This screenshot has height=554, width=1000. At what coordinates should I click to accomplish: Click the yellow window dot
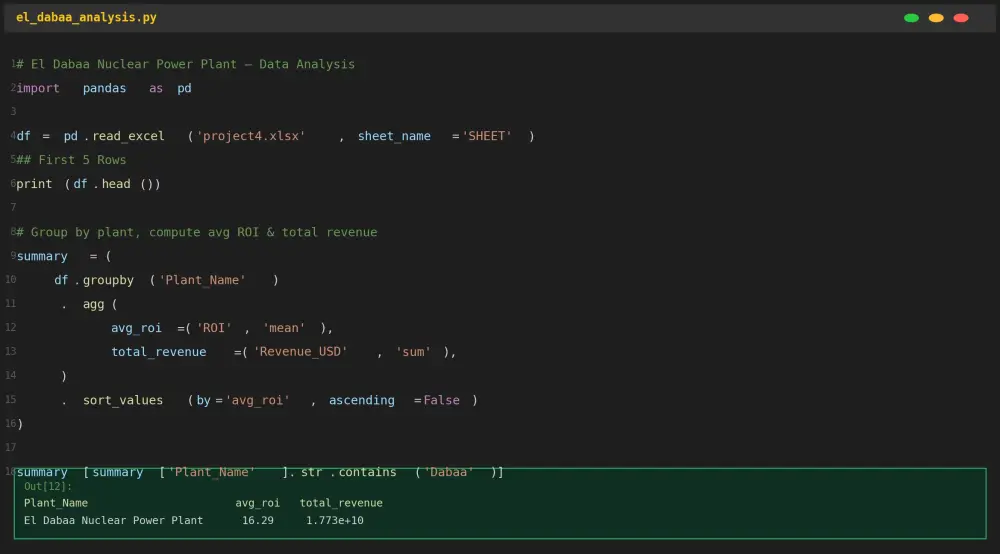click(936, 18)
